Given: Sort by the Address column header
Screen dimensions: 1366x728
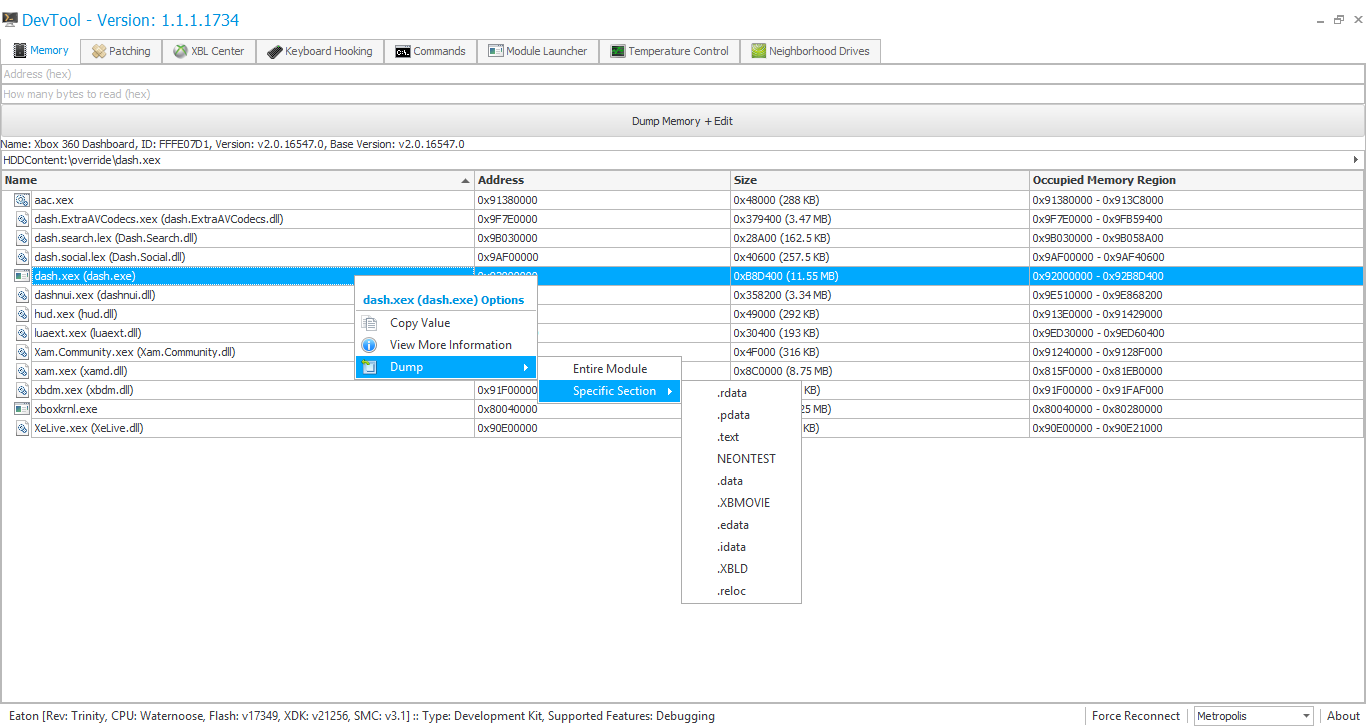Looking at the screenshot, I should click(x=603, y=180).
